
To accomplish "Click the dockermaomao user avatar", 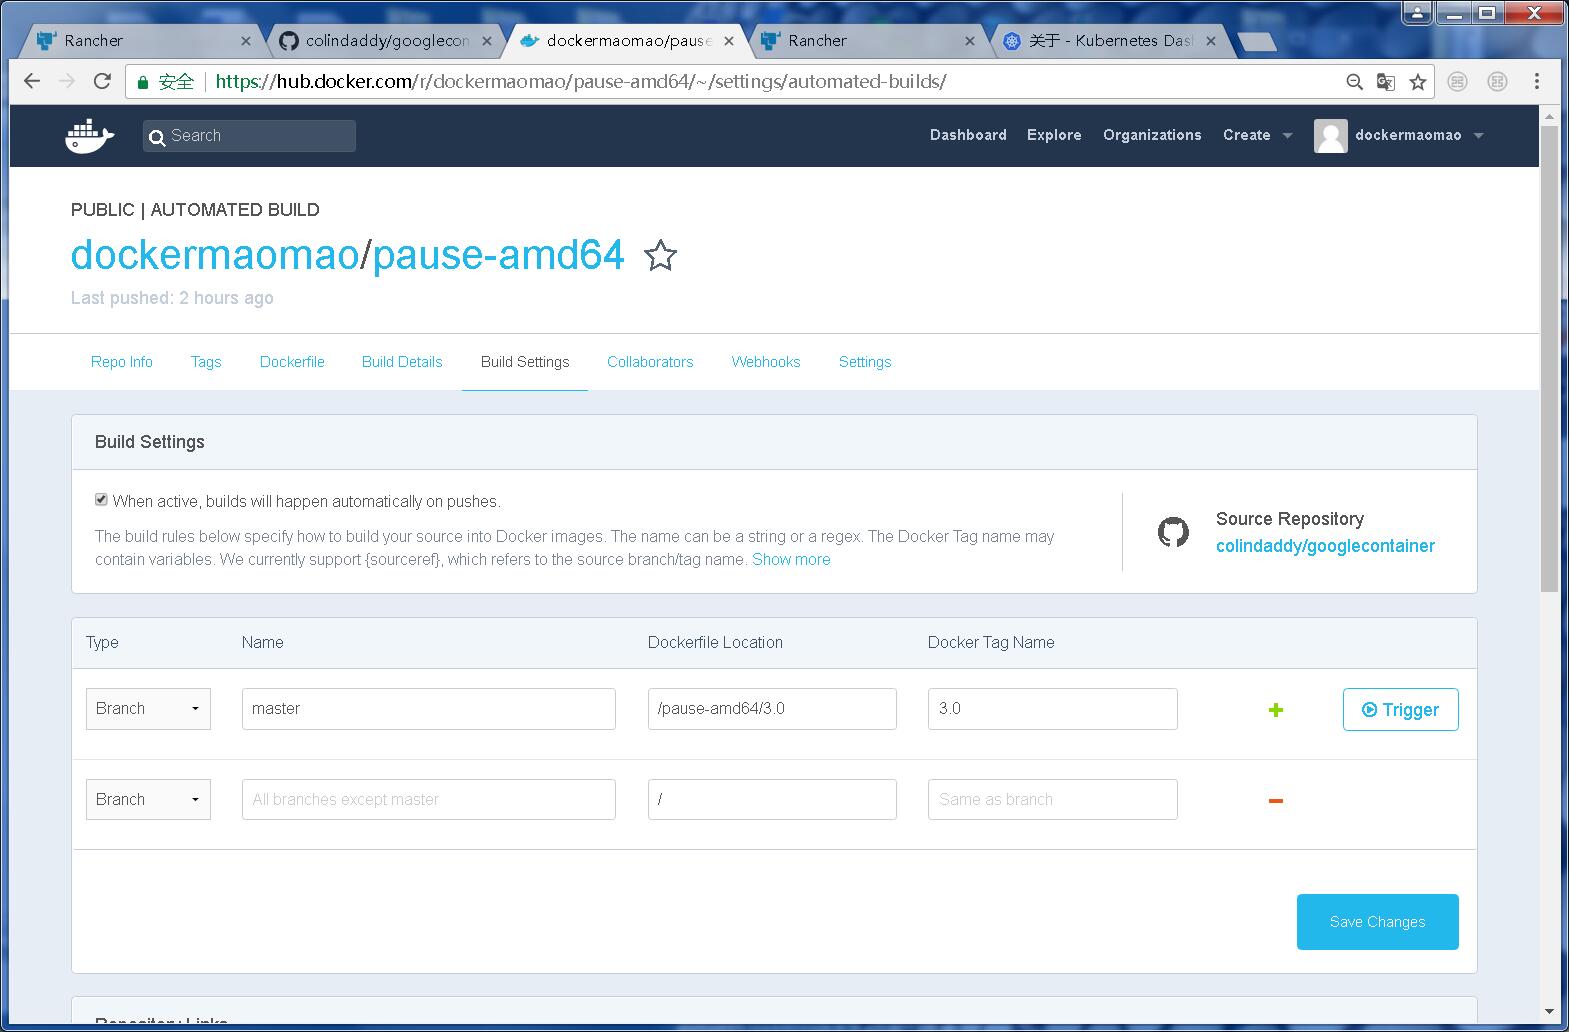I will 1330,135.
